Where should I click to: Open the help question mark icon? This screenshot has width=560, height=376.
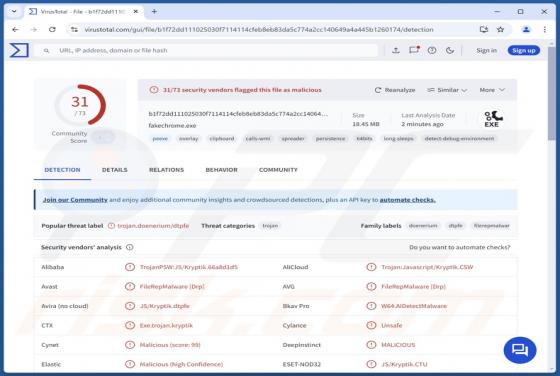point(432,50)
